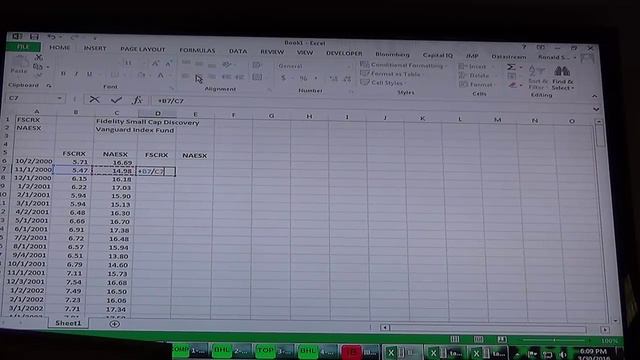Click Decrease Font Size icon

169,64
